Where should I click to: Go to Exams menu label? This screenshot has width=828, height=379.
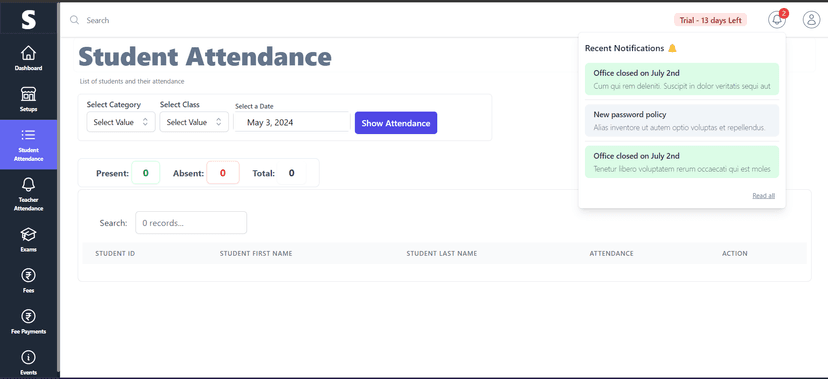[29, 249]
